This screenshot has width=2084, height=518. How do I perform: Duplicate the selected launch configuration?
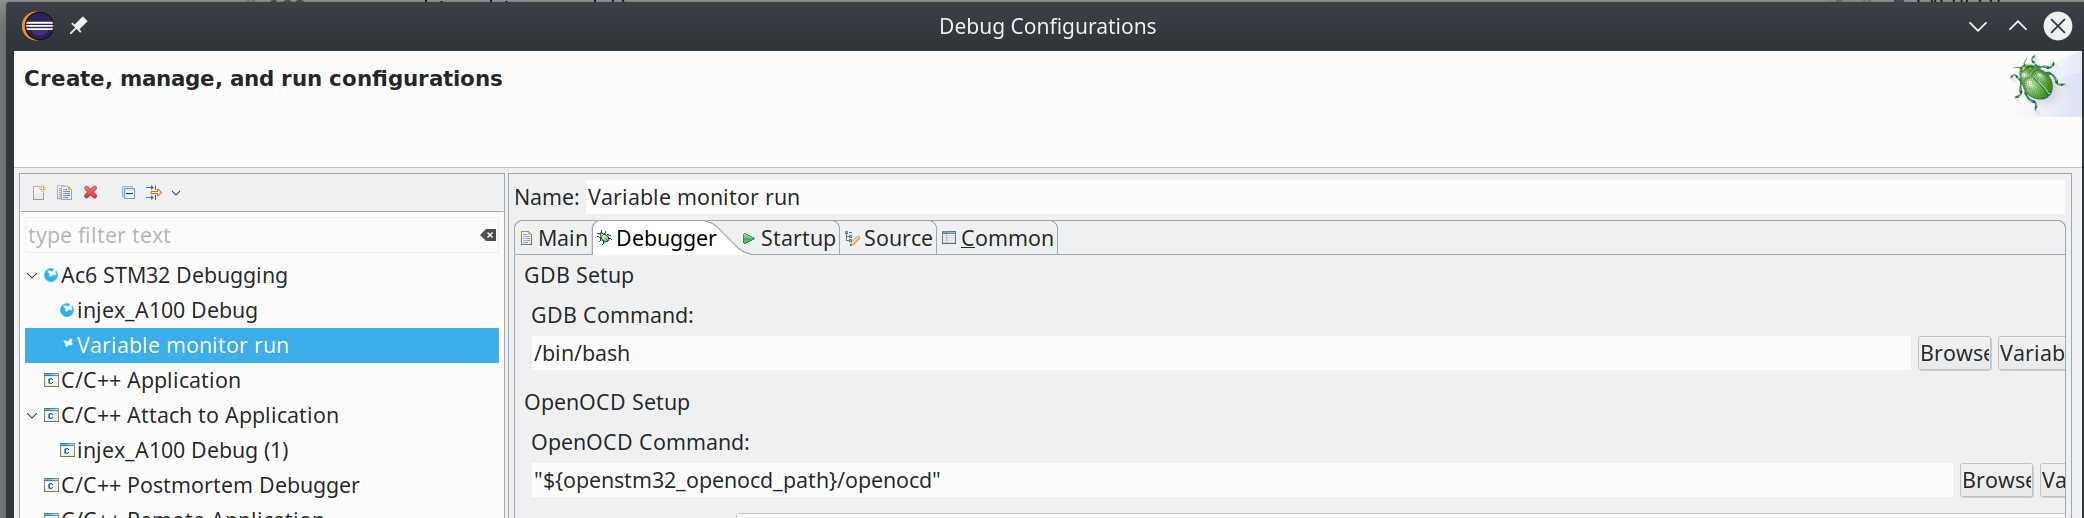pos(65,193)
